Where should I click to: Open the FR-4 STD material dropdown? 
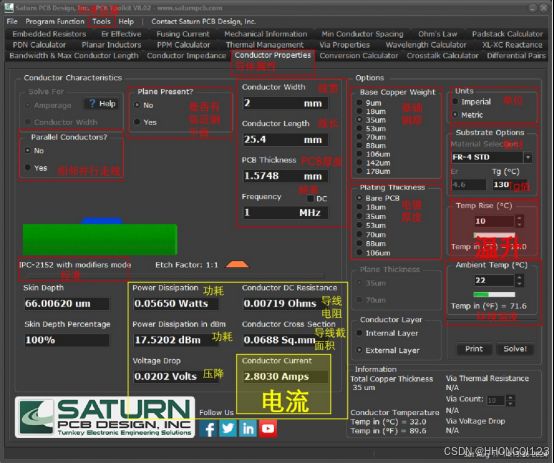pyautogui.click(x=528, y=157)
